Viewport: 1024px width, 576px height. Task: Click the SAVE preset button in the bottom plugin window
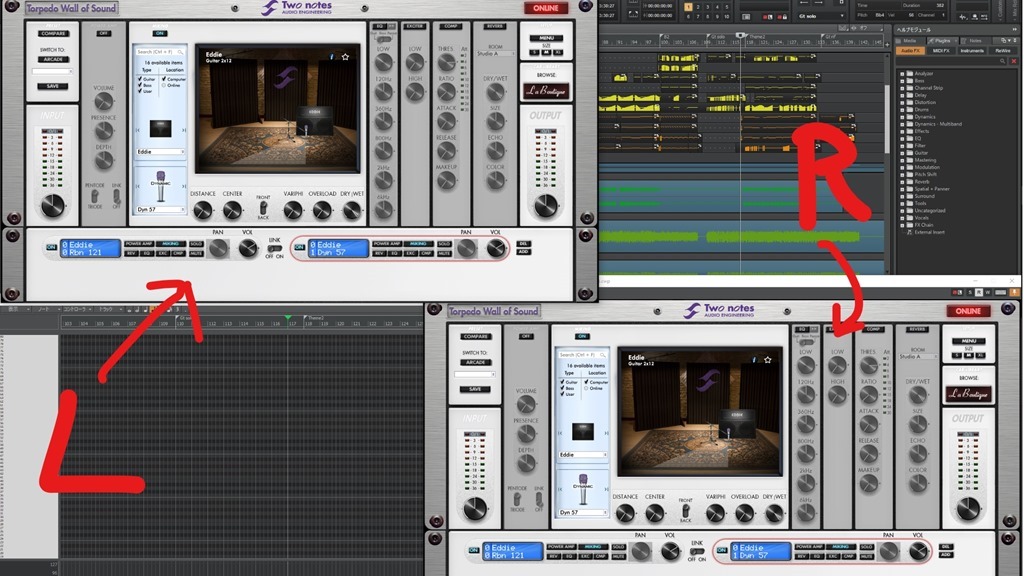[x=473, y=389]
